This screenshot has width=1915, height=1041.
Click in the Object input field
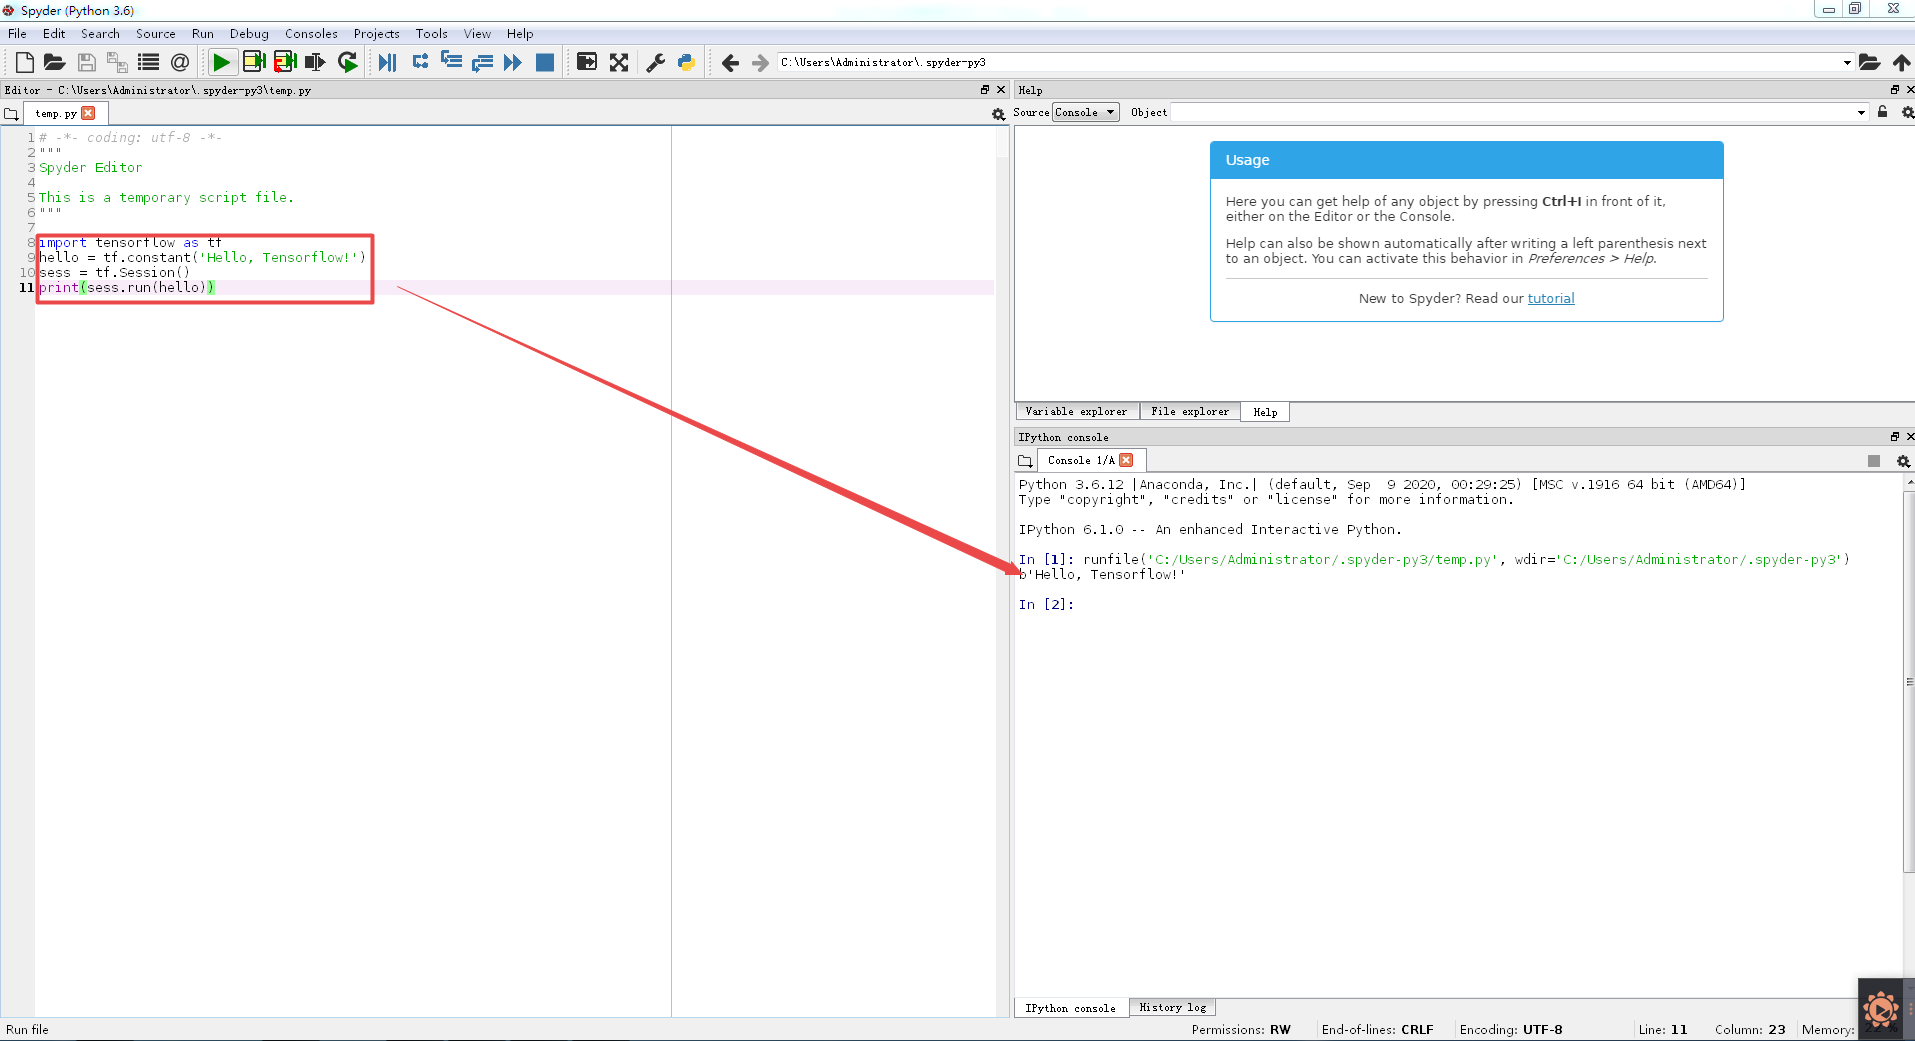coord(1512,112)
